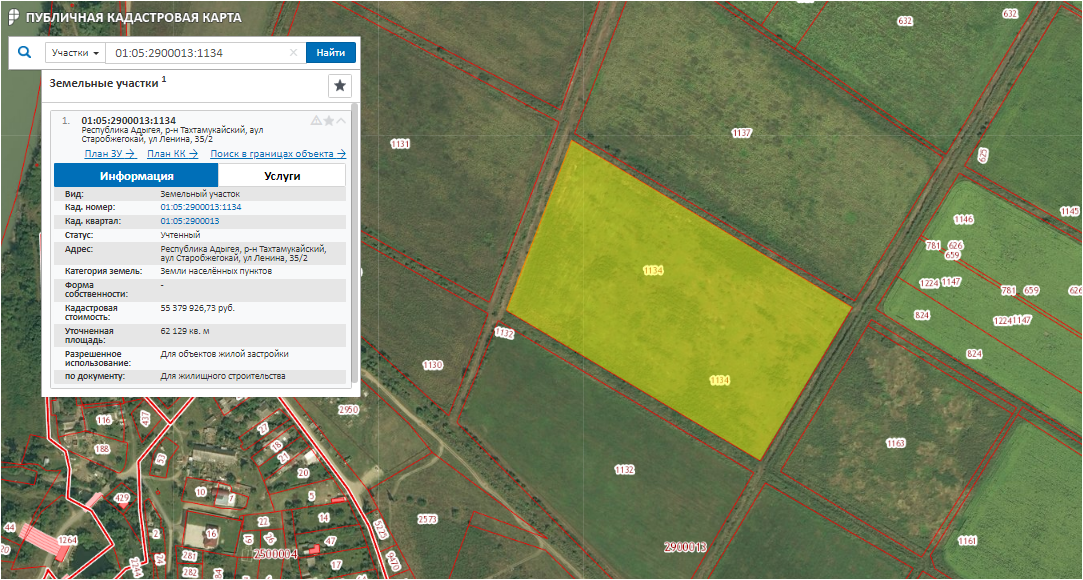Image resolution: width=1083 pixels, height=580 pixels.
Task: Open the cadastral quarter 01:05:2900013 link
Action: (x=190, y=221)
